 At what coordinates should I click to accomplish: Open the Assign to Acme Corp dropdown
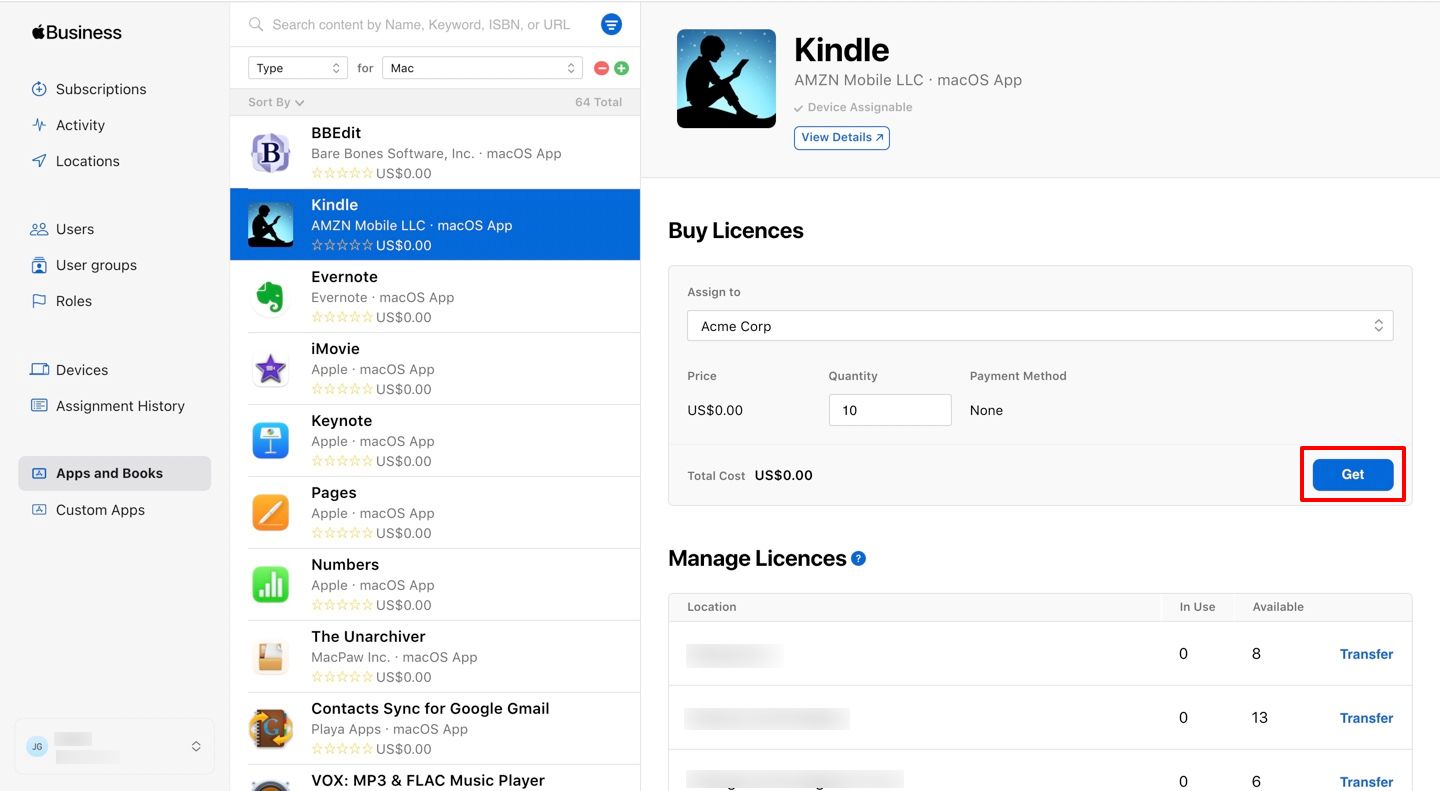click(1040, 326)
